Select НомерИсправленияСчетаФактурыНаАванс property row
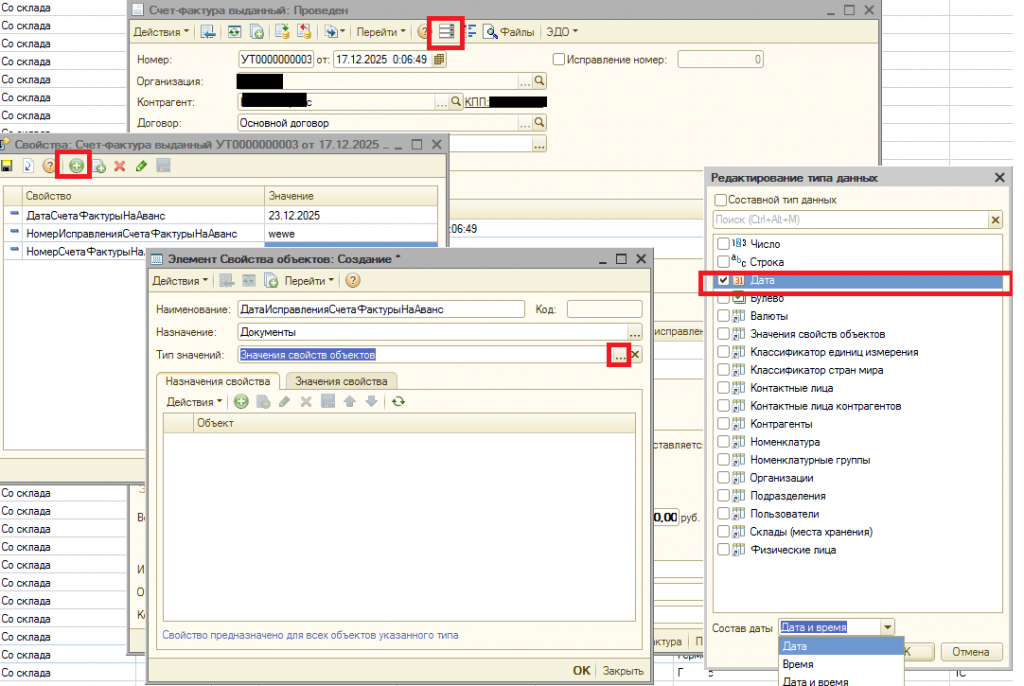Image resolution: width=1024 pixels, height=686 pixels. [x=221, y=233]
